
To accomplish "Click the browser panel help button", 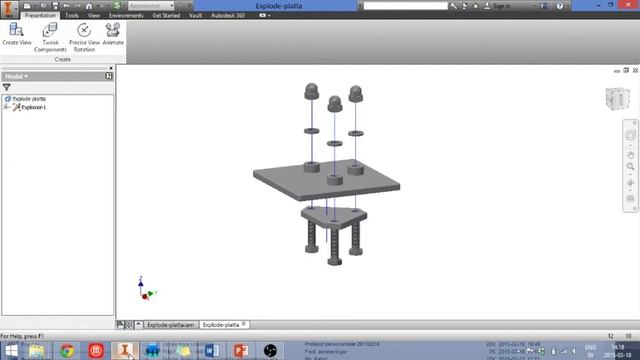I will point(109,76).
